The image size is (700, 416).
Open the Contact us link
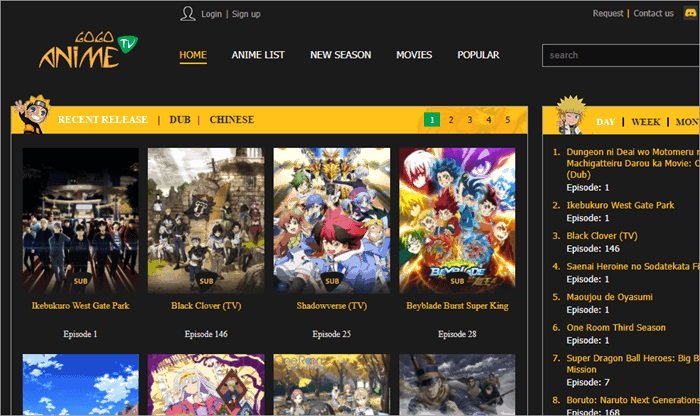pyautogui.click(x=653, y=13)
